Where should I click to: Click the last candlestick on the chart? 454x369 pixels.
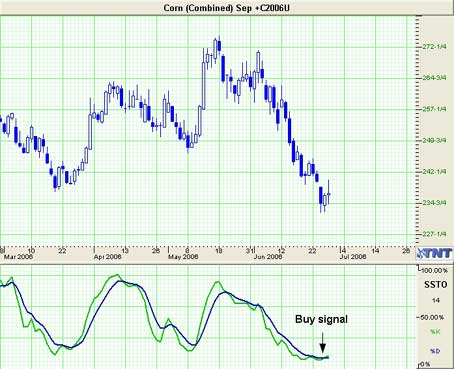pos(329,193)
